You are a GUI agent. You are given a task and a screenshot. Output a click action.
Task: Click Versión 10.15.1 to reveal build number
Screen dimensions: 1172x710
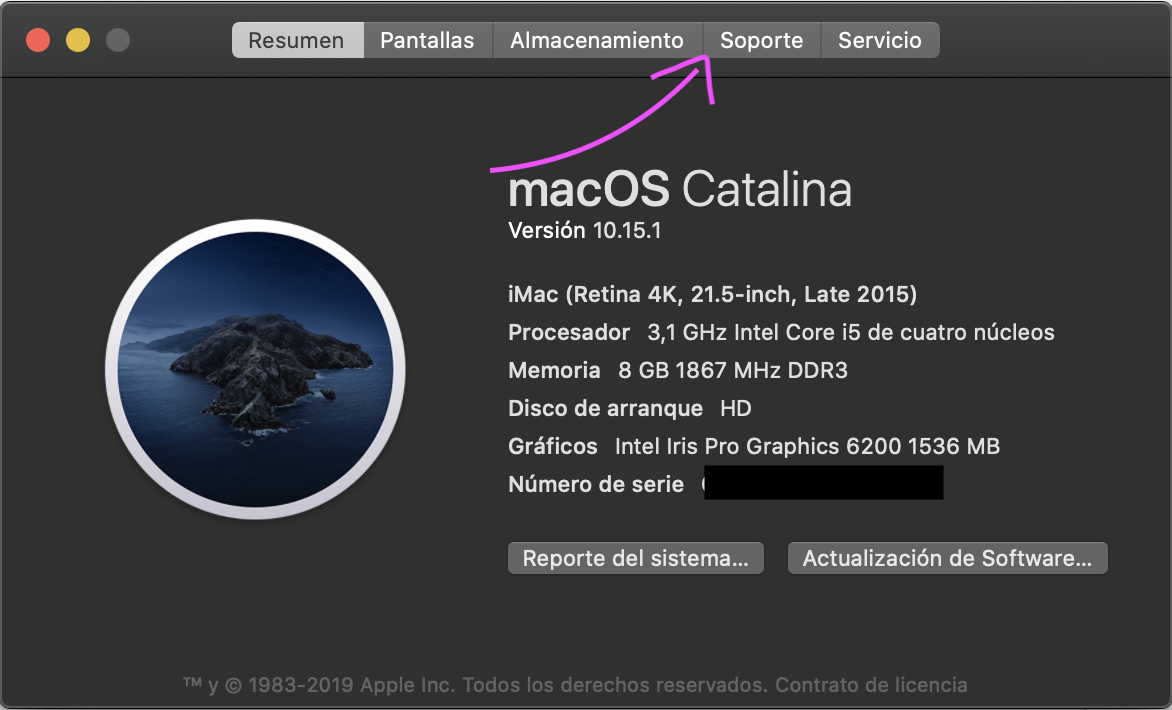[585, 231]
